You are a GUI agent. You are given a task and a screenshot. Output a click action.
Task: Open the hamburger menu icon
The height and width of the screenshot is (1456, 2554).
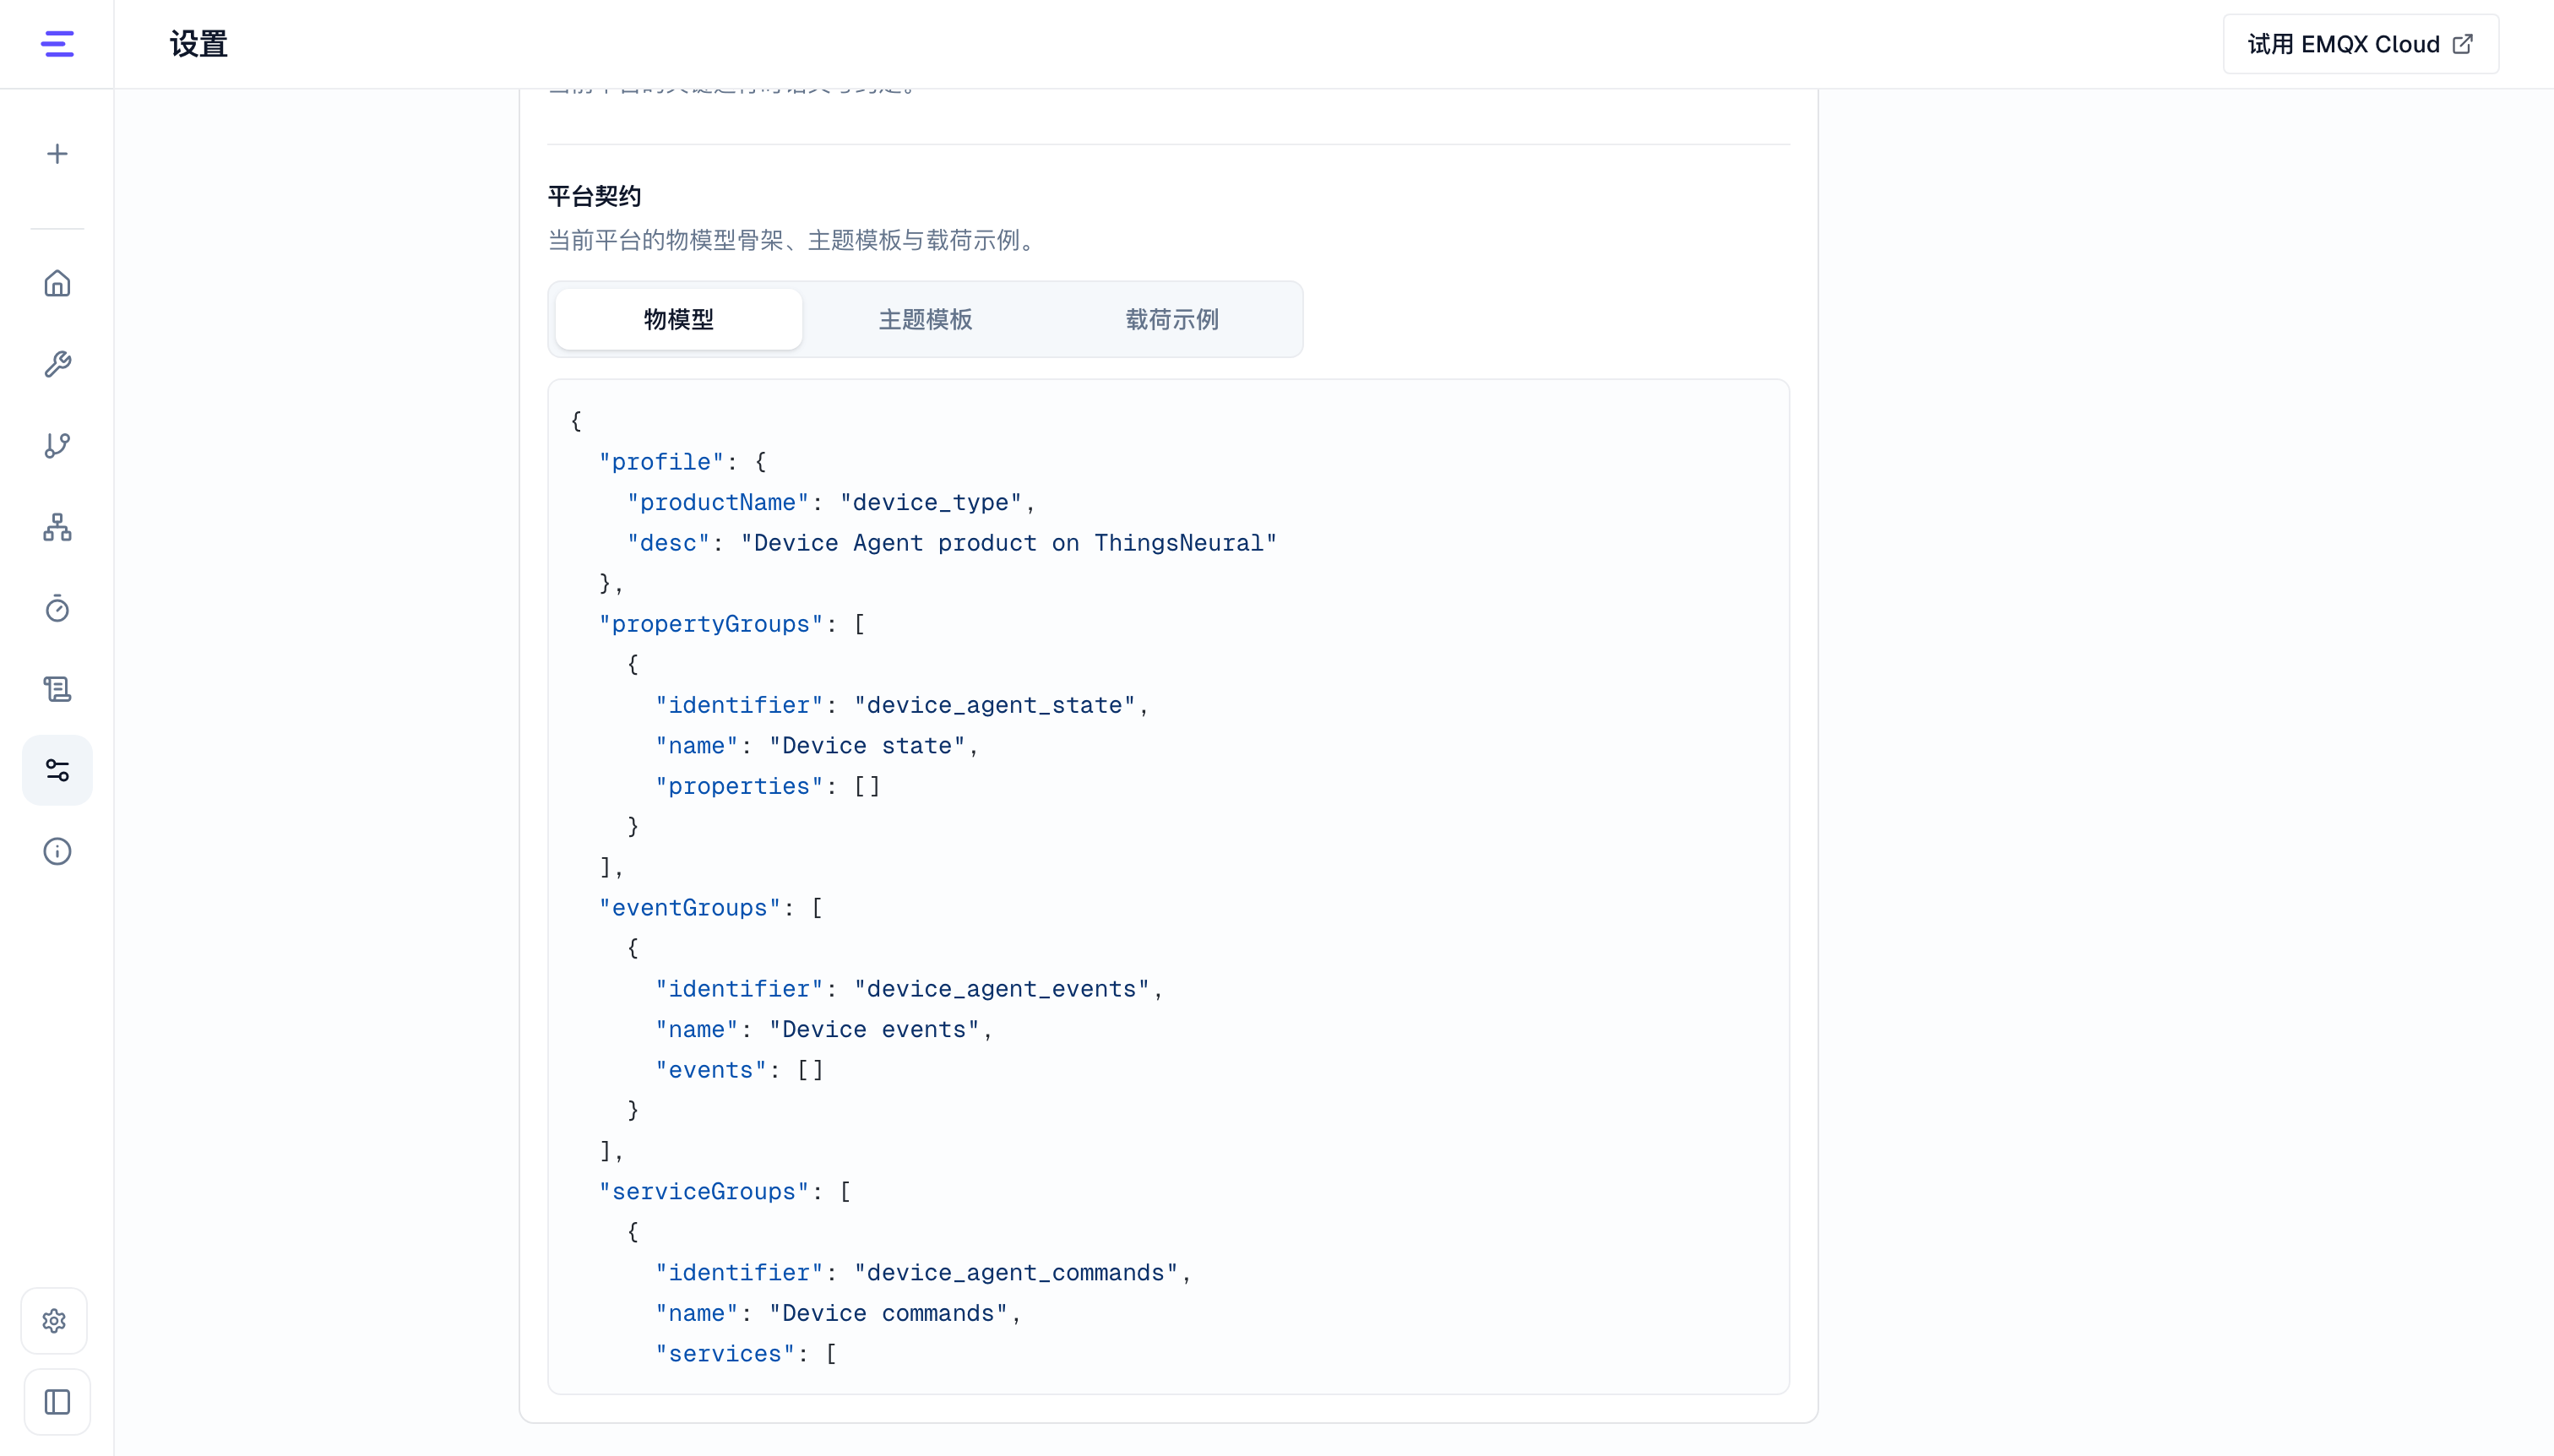(x=57, y=44)
